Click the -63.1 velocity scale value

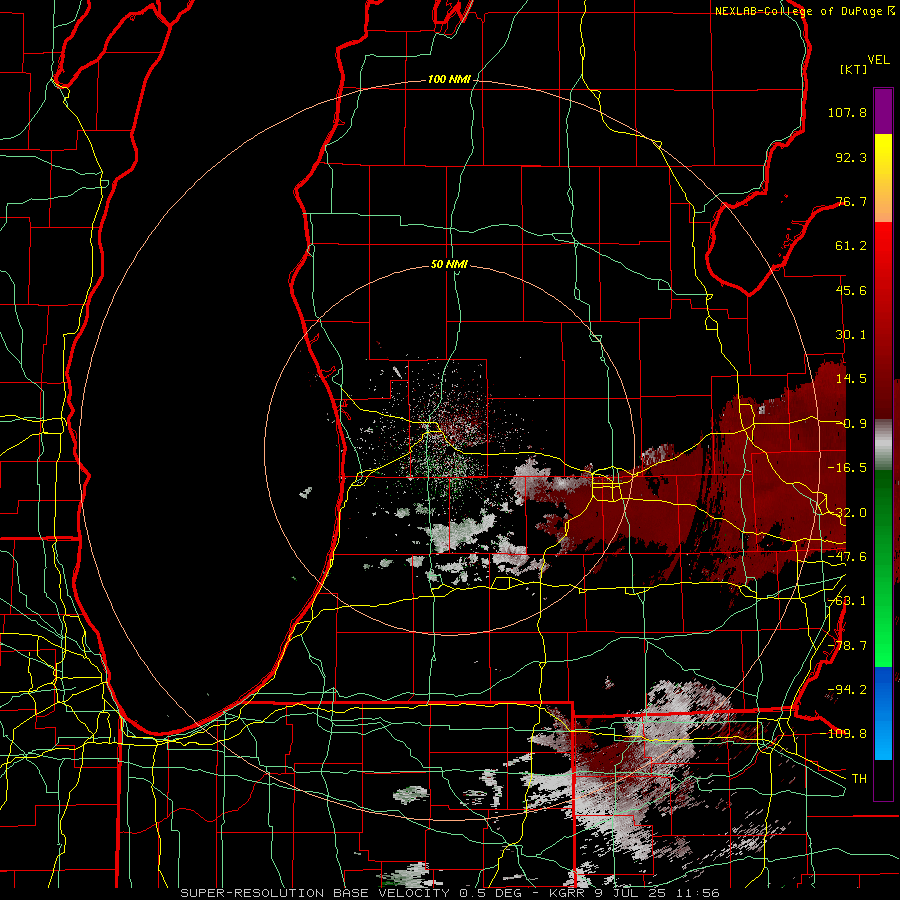847,601
